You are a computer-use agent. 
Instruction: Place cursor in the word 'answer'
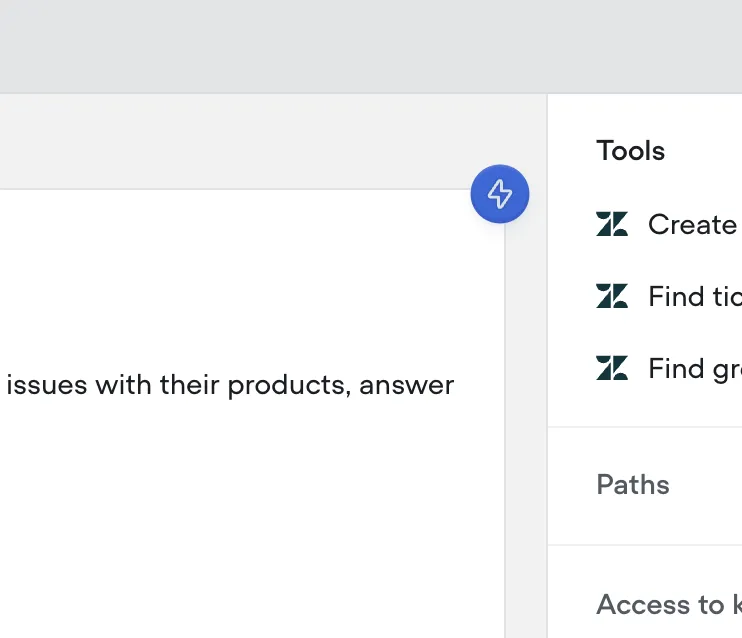pyautogui.click(x=406, y=386)
